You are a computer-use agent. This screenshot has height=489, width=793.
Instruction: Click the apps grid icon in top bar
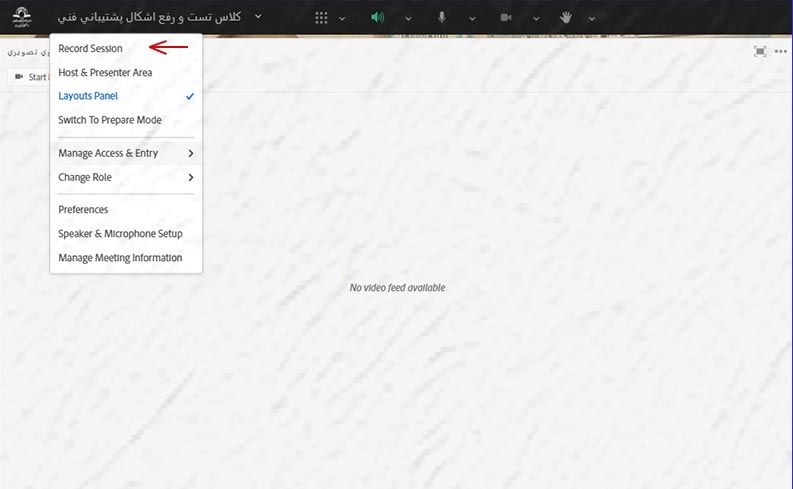[321, 17]
